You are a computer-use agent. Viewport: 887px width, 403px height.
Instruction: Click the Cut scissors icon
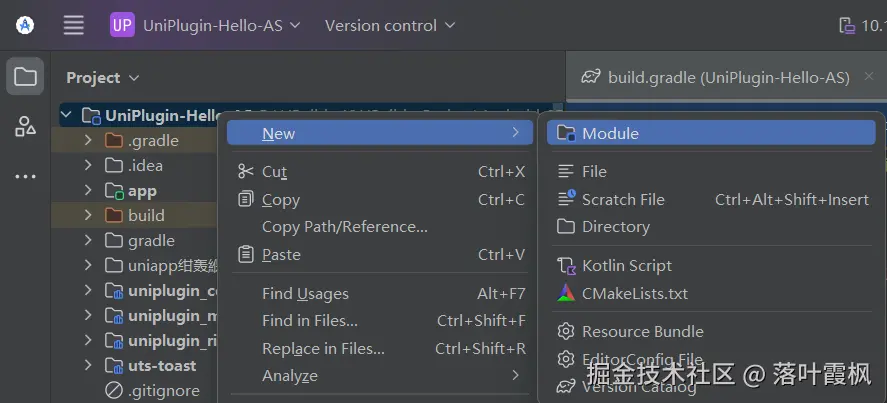click(x=246, y=171)
